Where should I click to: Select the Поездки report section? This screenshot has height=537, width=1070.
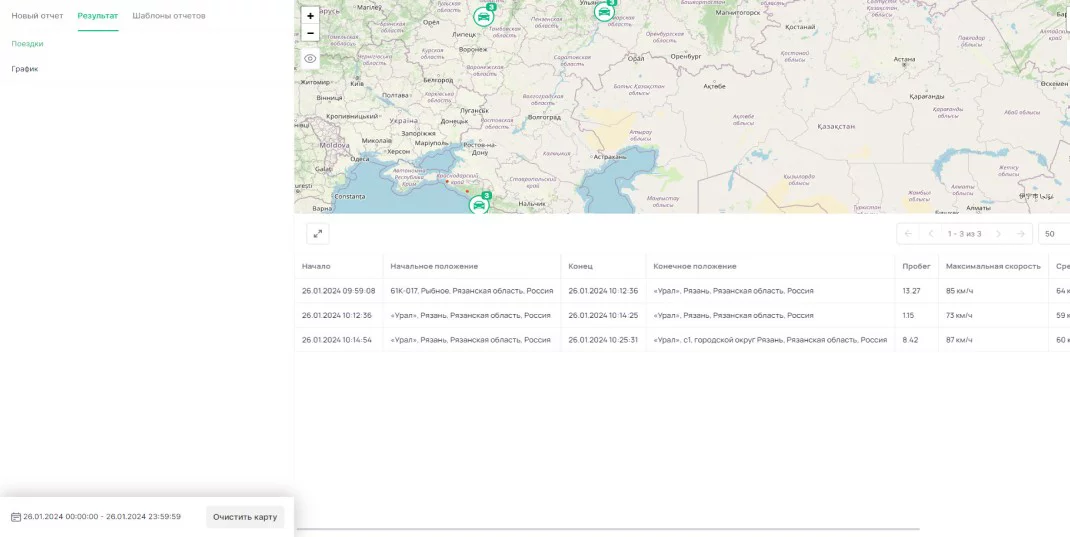[x=27, y=44]
